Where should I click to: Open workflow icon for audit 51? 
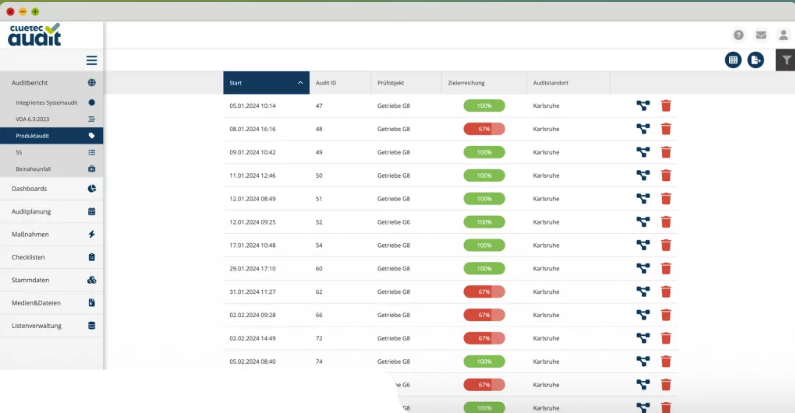pyautogui.click(x=643, y=199)
